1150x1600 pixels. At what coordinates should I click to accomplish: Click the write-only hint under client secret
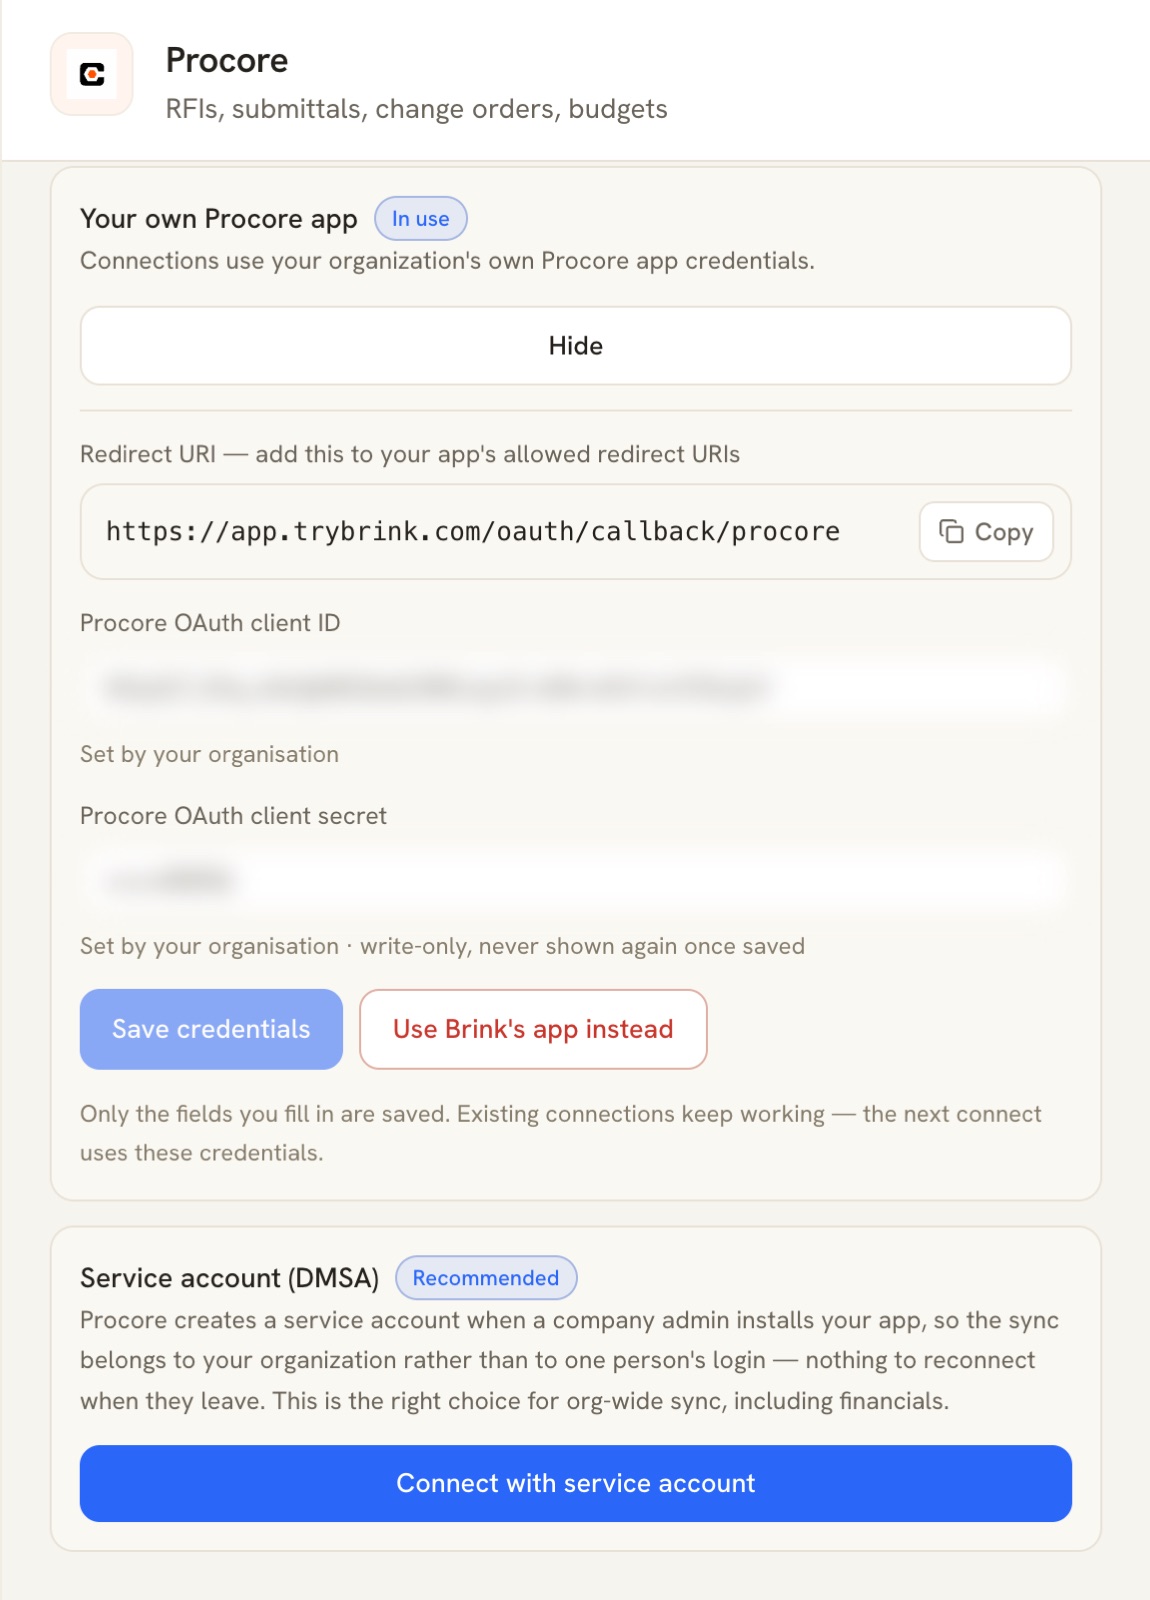pos(442,946)
